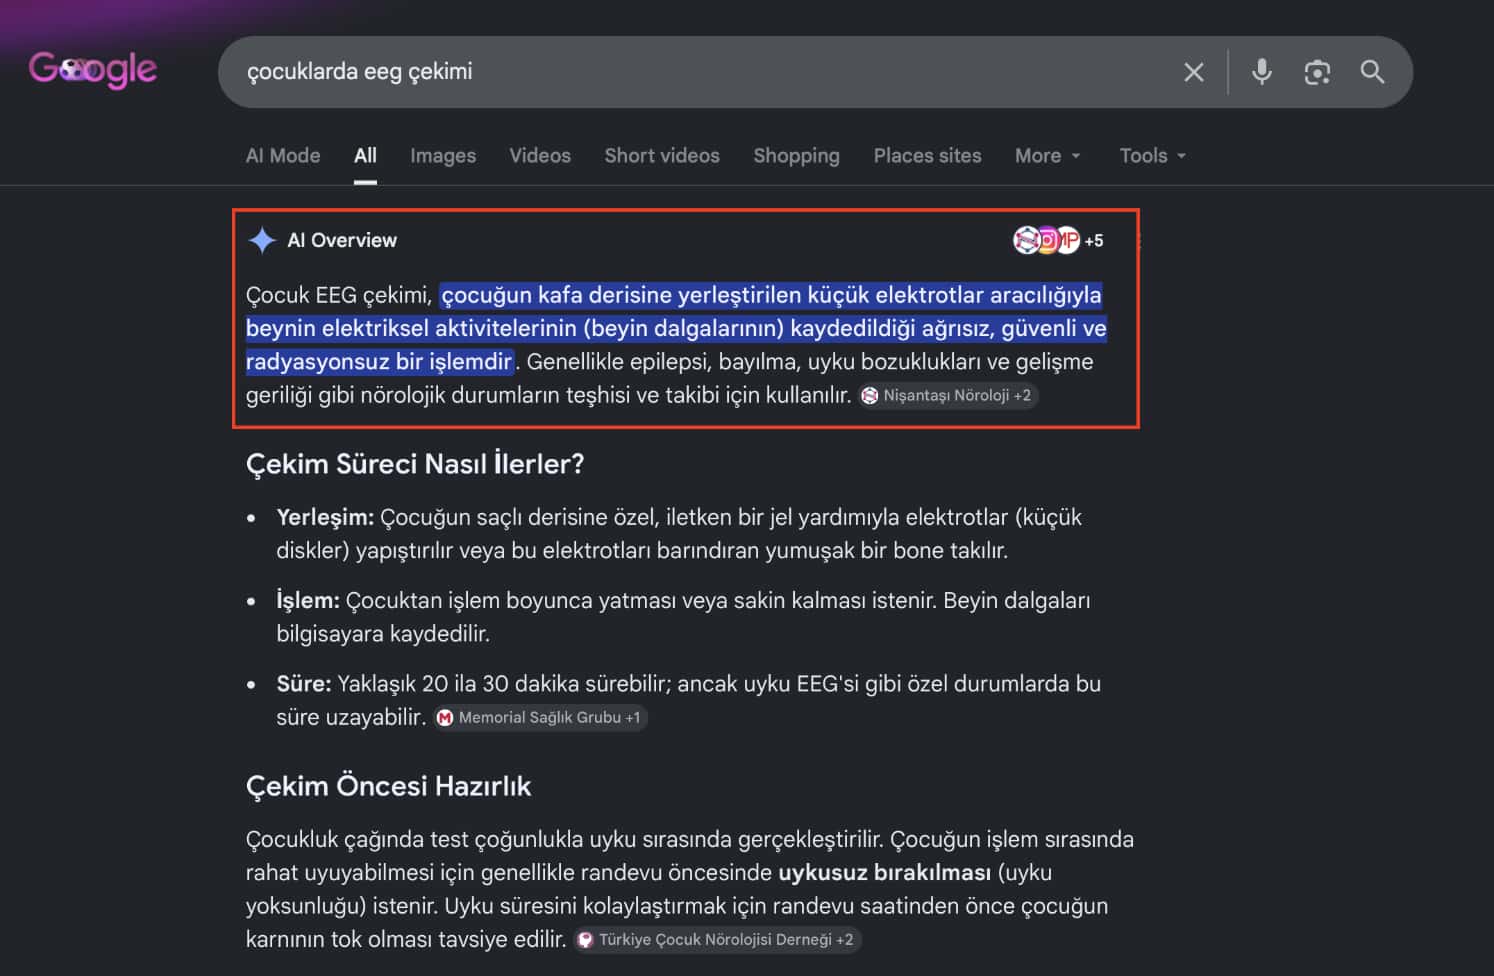The width and height of the screenshot is (1494, 976).
Task: Open the Videos tab
Action: pos(540,156)
